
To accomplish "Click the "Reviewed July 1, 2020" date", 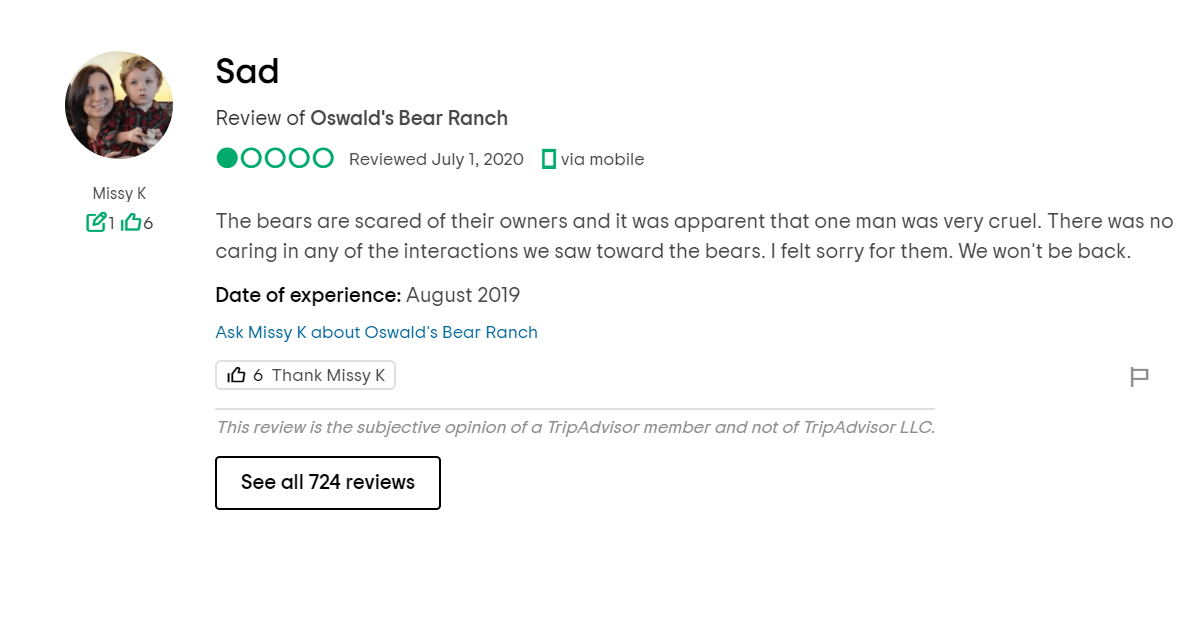I will point(436,159).
